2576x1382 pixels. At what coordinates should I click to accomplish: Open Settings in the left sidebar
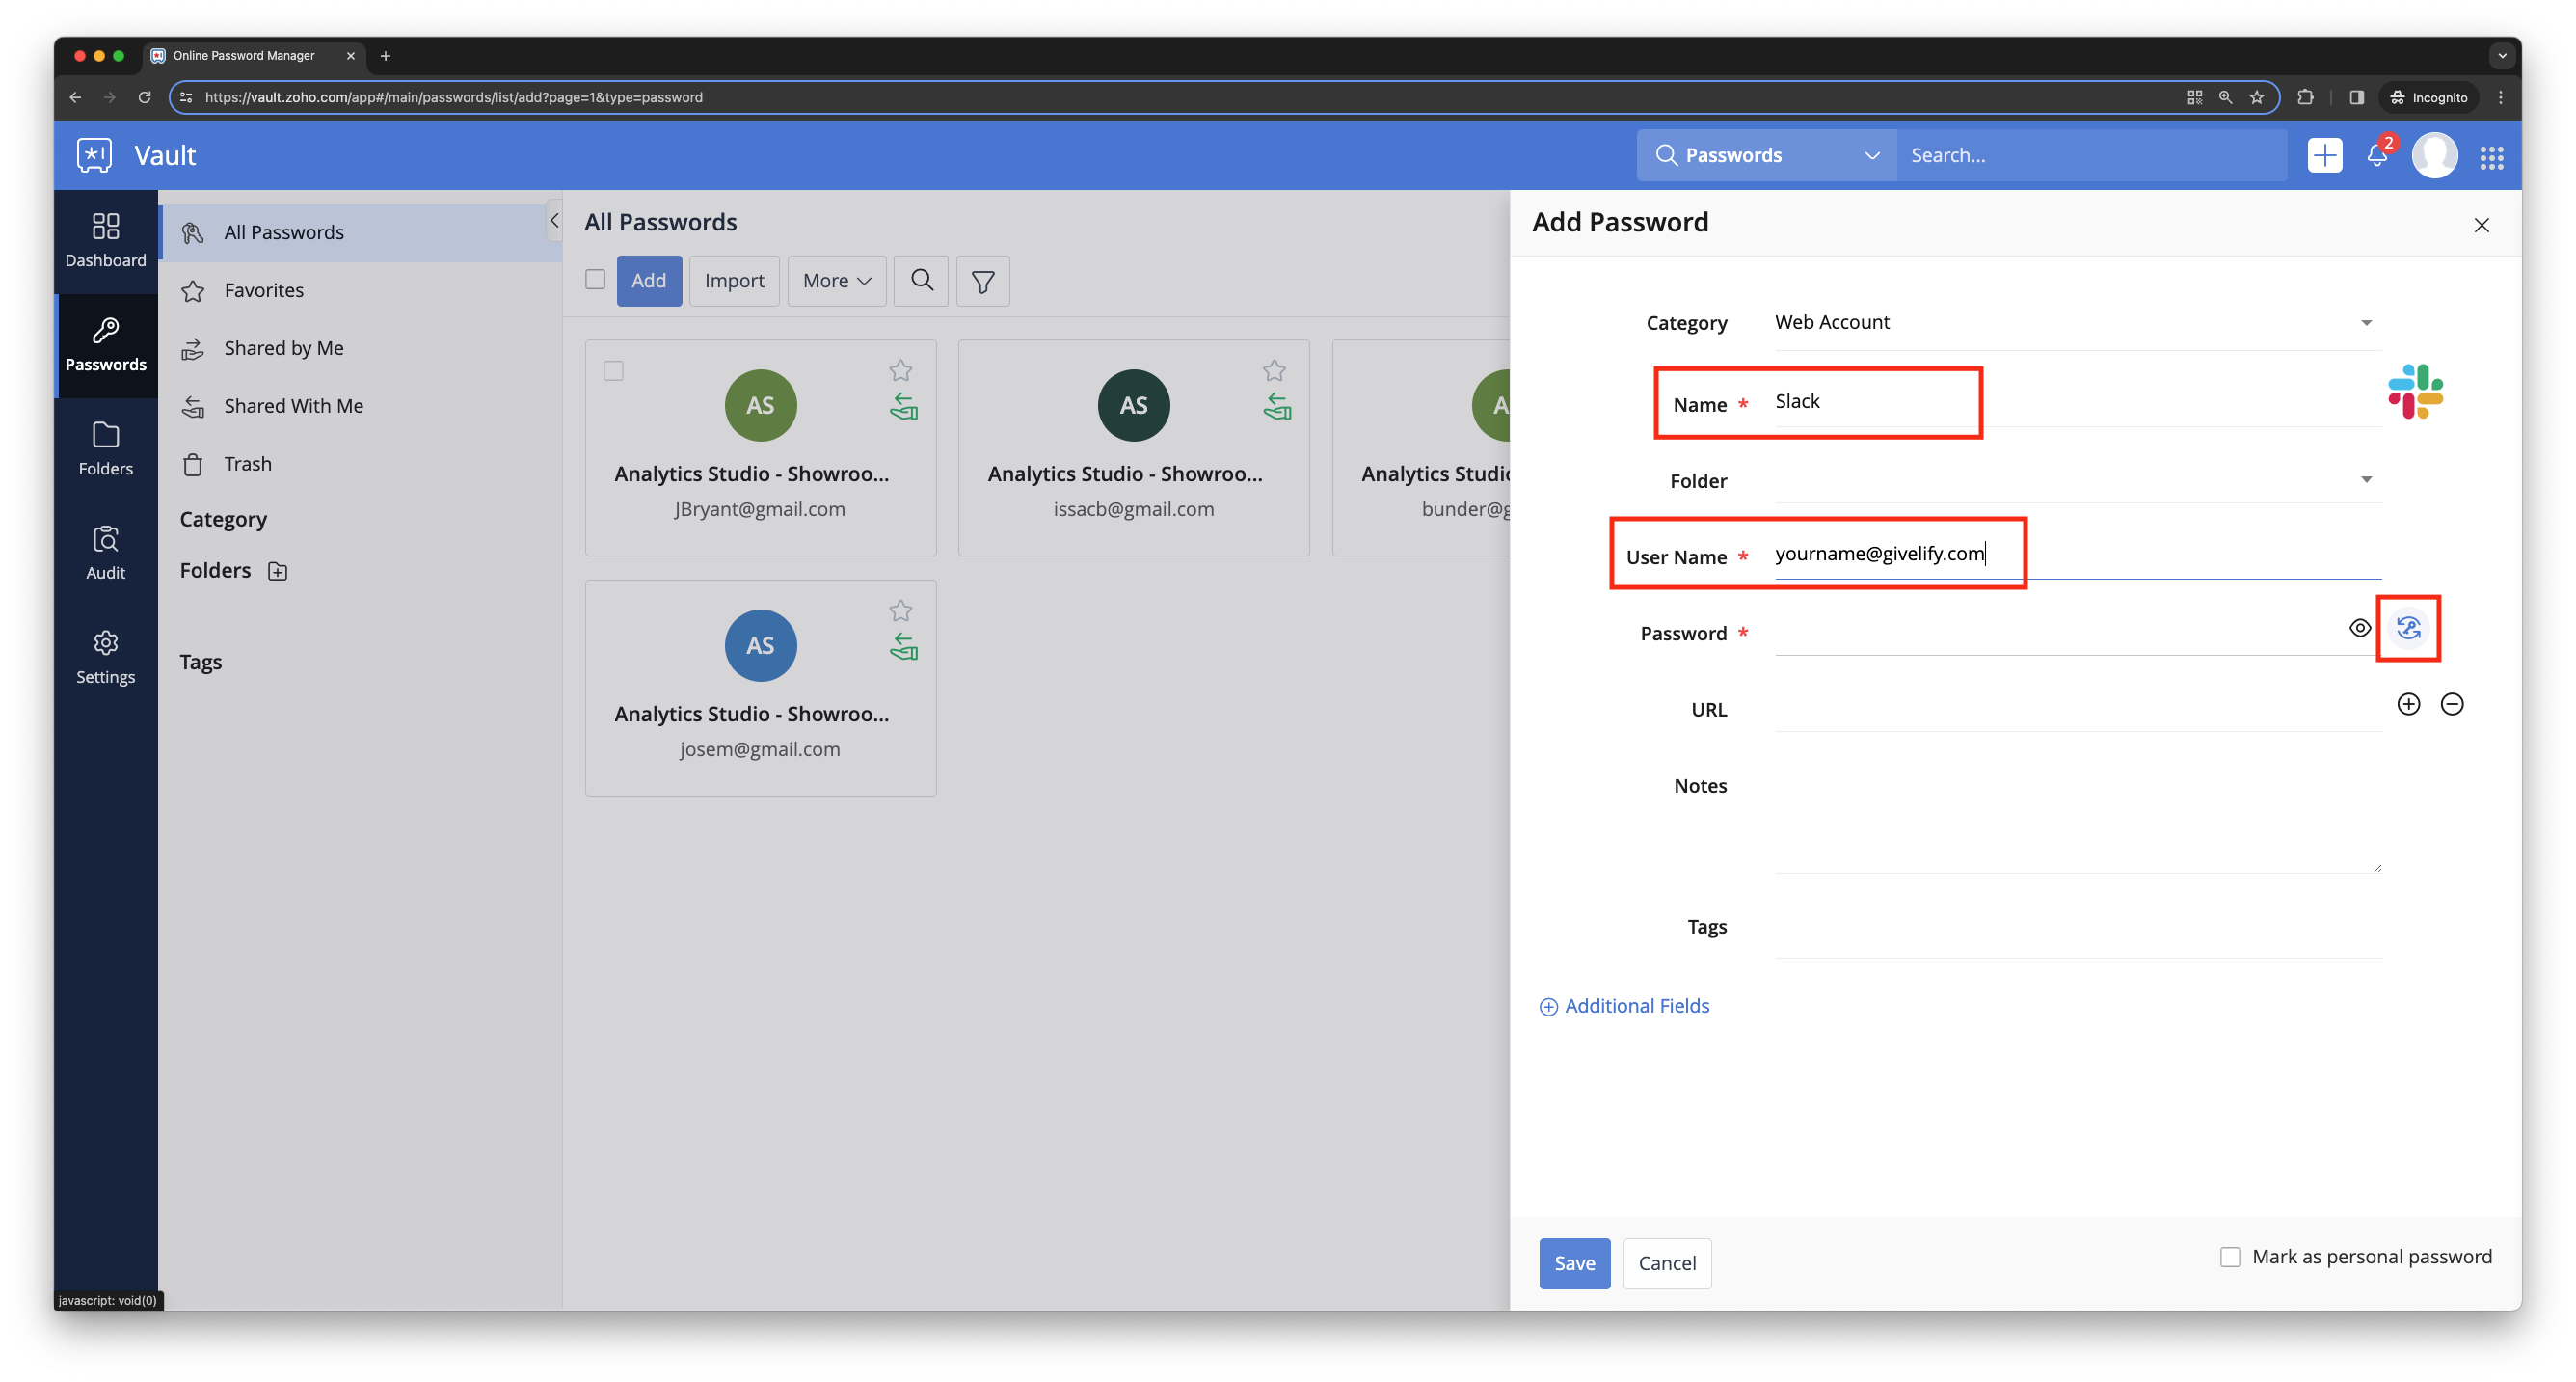click(x=105, y=656)
